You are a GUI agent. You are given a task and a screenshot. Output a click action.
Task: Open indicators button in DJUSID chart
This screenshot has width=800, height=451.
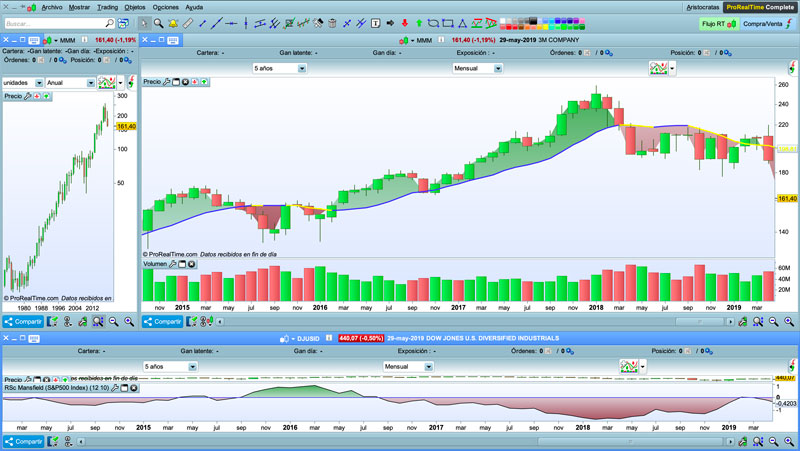(629, 366)
